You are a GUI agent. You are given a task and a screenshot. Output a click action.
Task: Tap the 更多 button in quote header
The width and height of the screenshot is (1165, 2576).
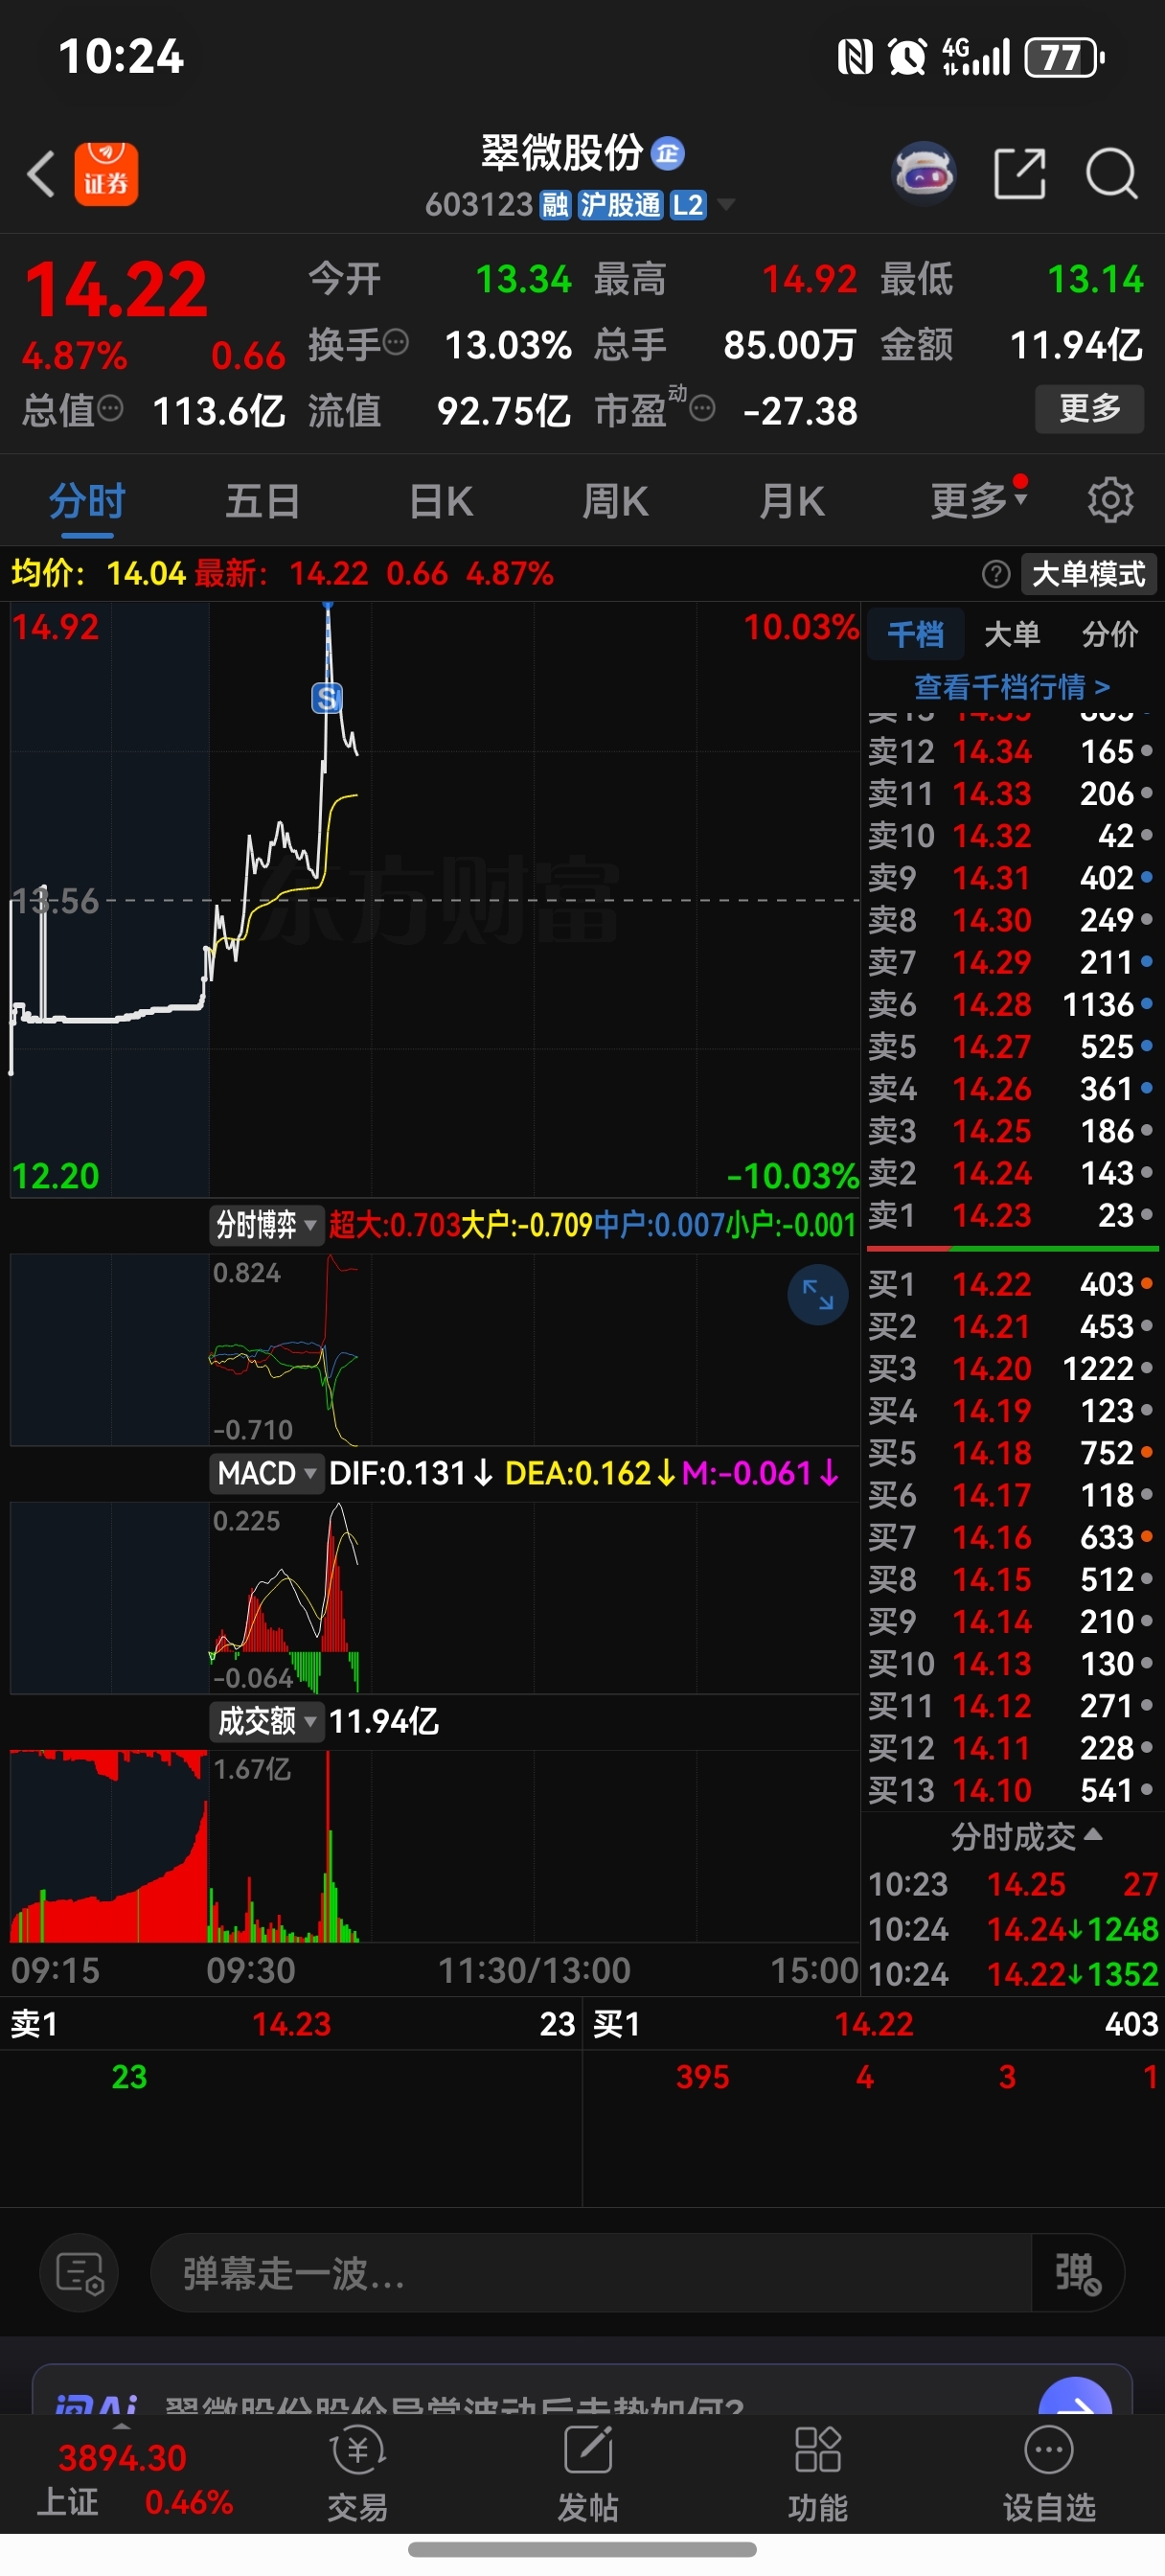click(x=1089, y=408)
